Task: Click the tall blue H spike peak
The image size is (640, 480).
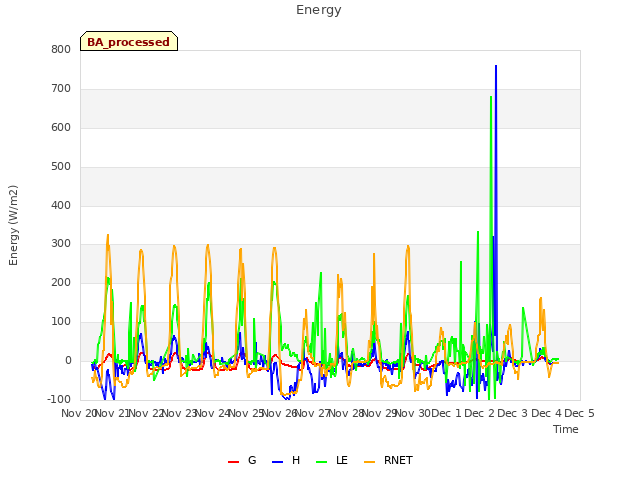Action: pos(496,66)
